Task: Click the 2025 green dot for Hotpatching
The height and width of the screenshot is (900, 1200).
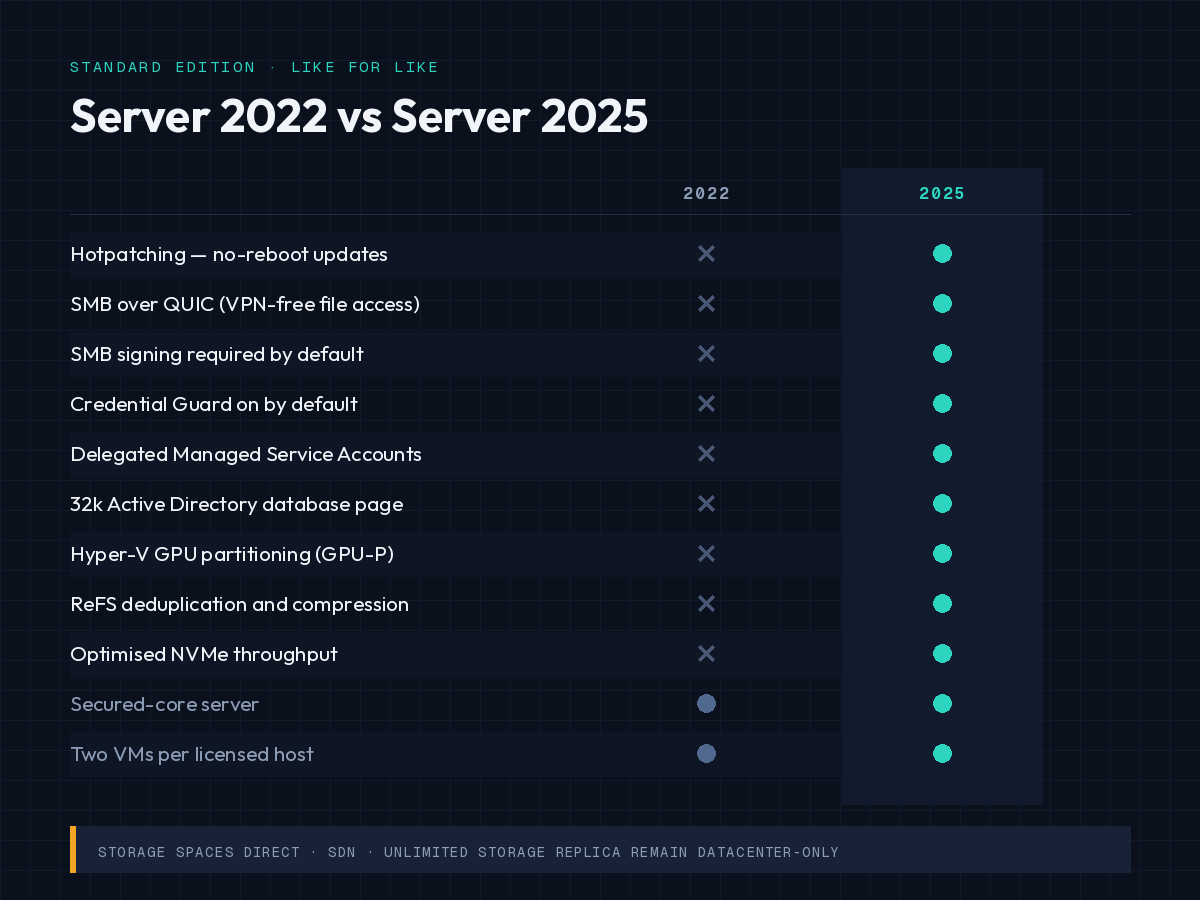Action: pyautogui.click(x=942, y=254)
